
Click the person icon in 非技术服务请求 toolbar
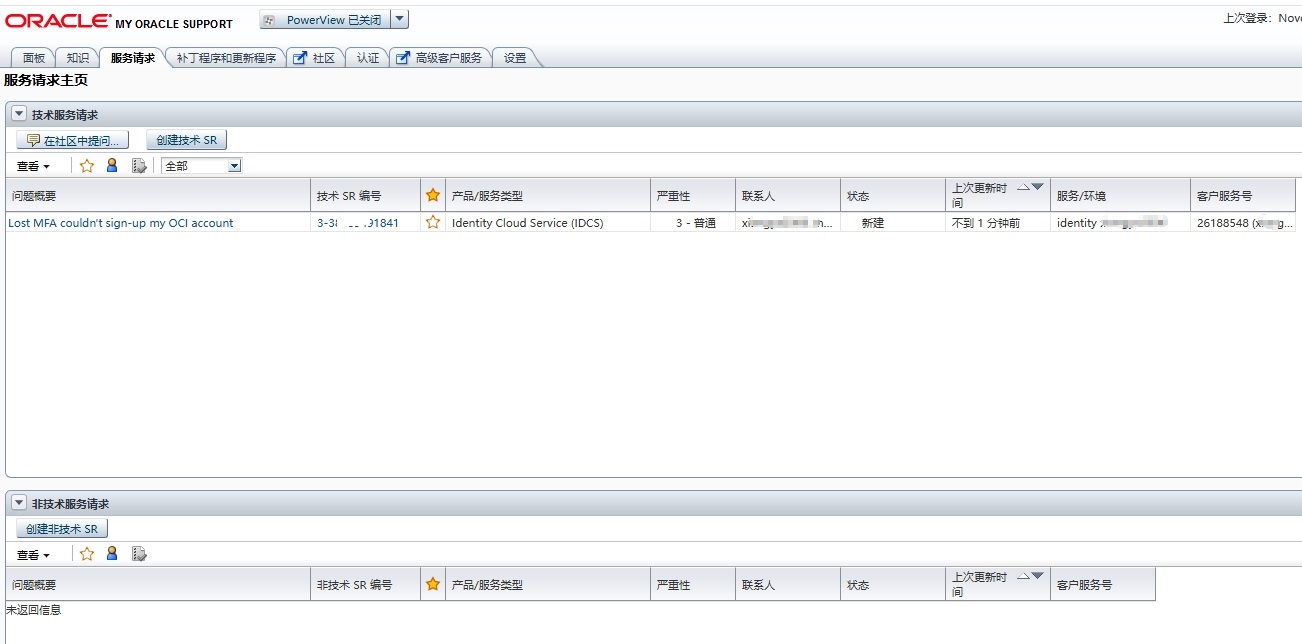click(x=112, y=554)
